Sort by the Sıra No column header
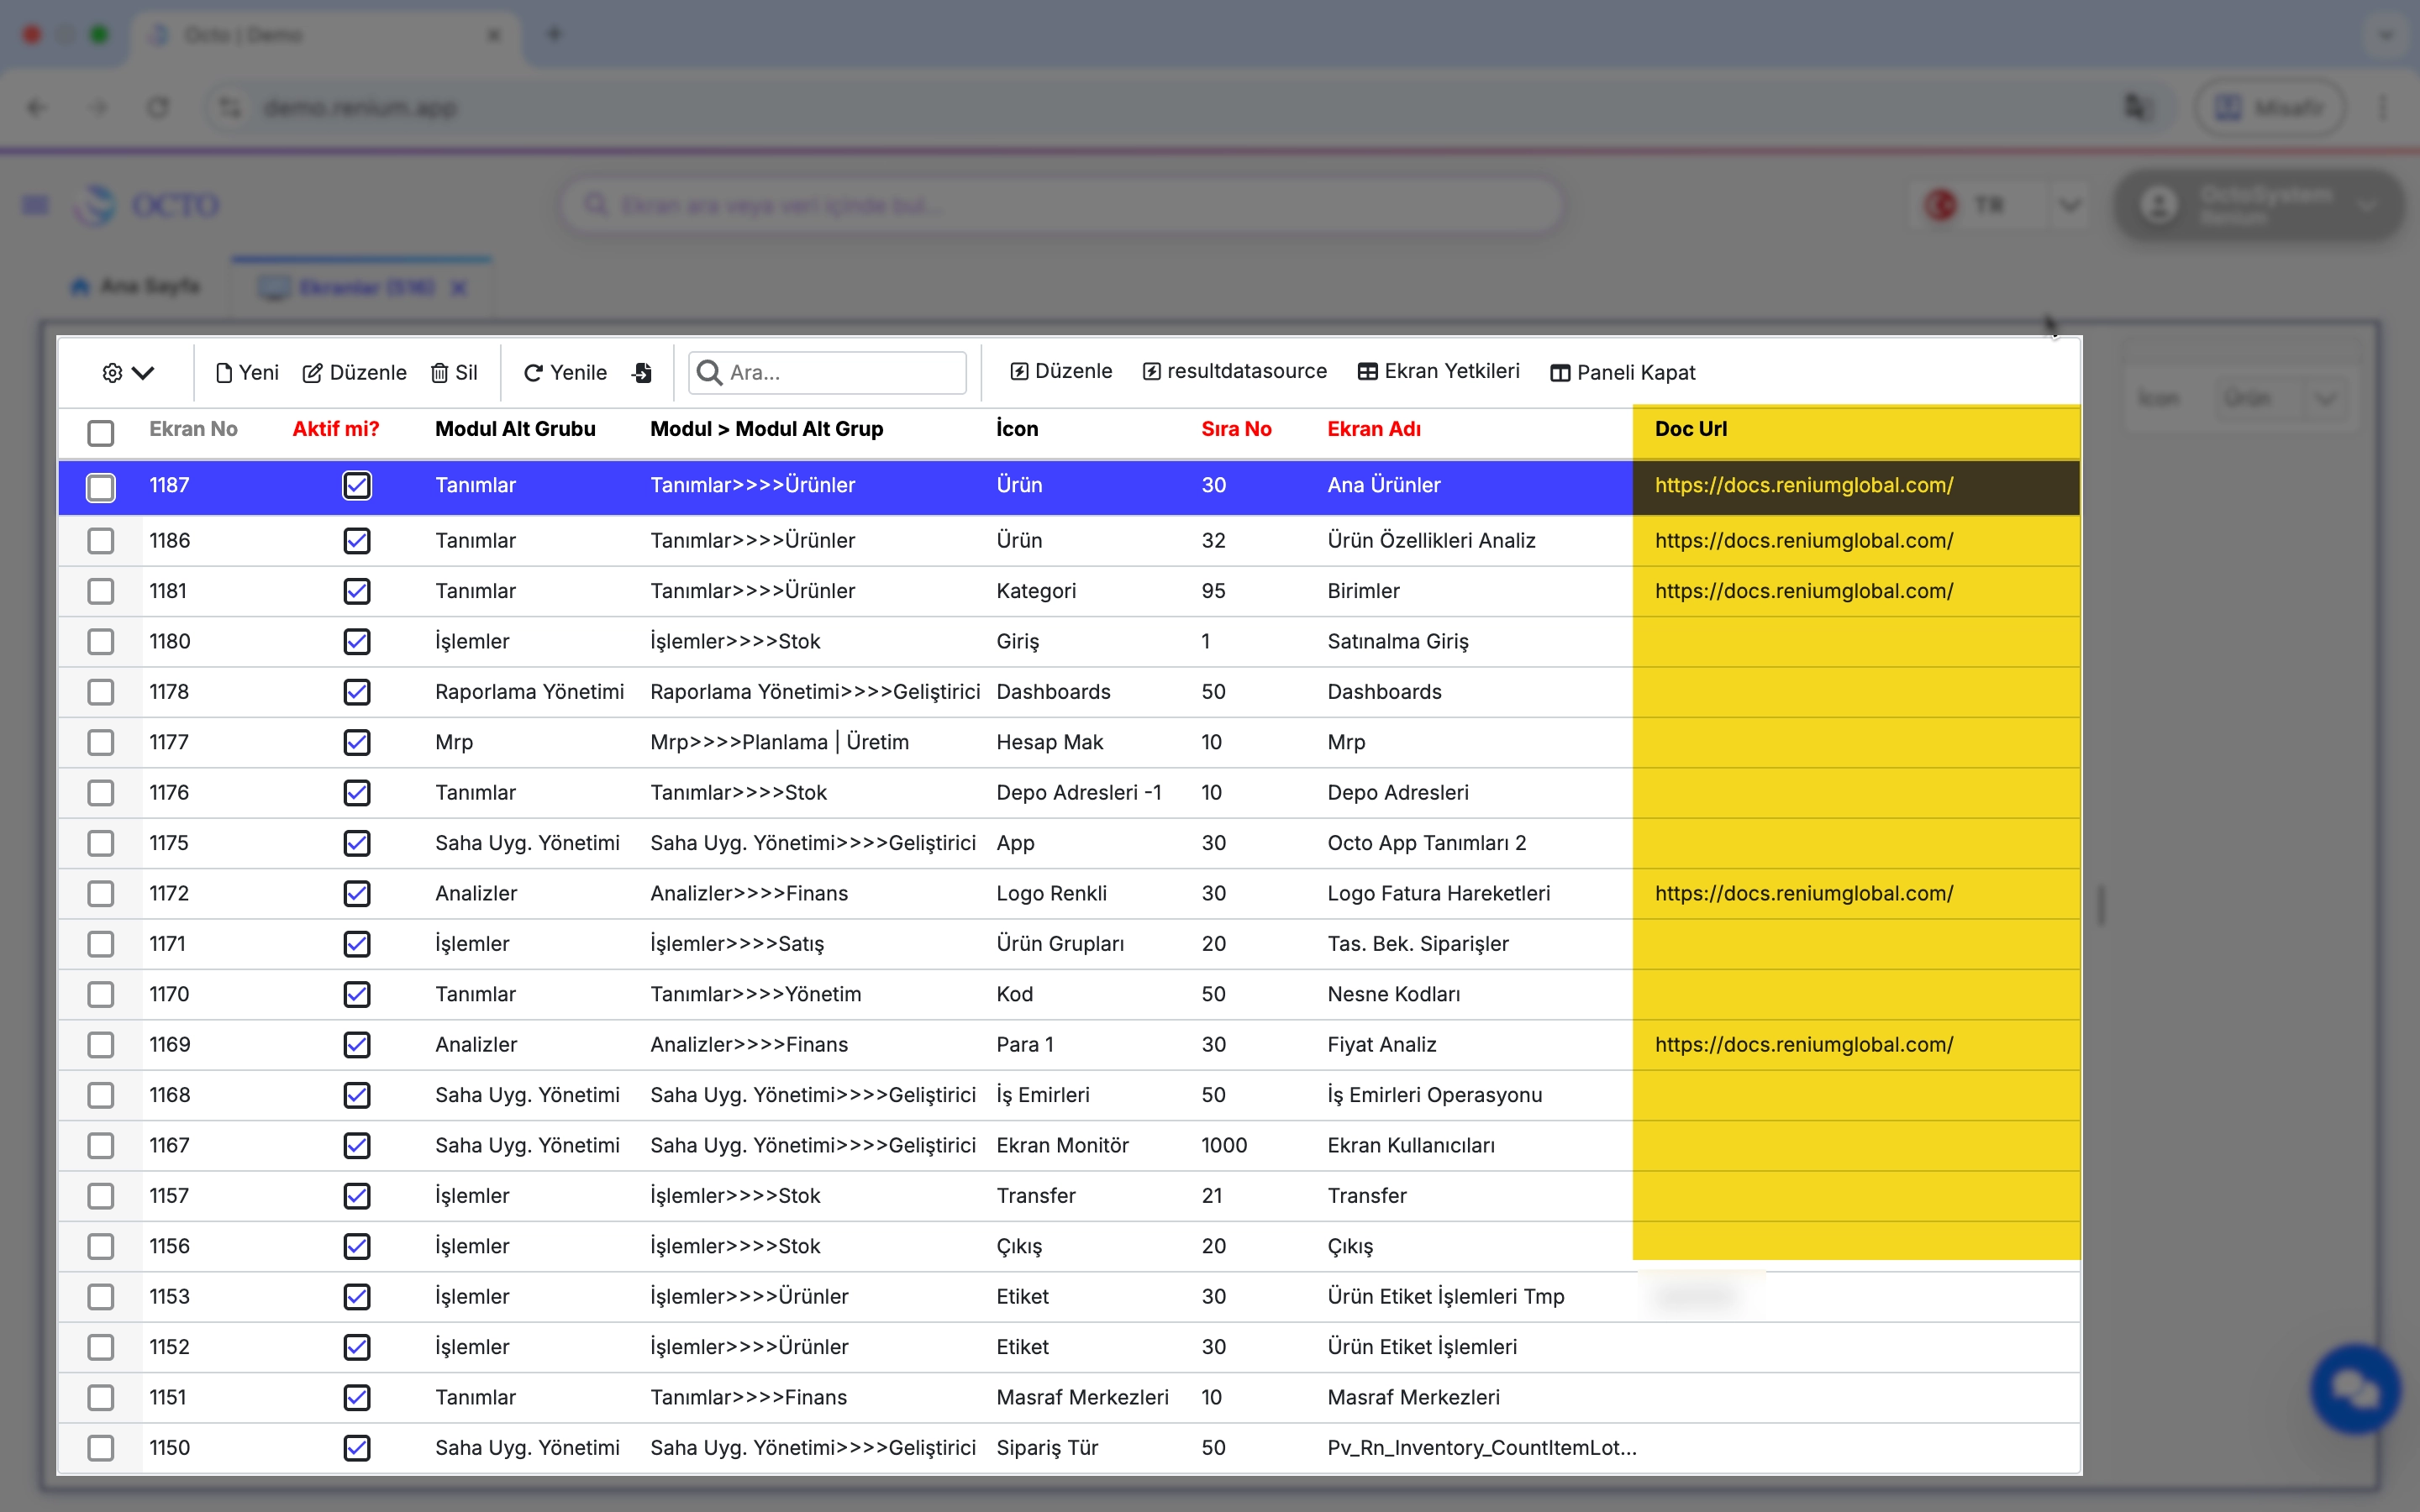 (x=1236, y=429)
